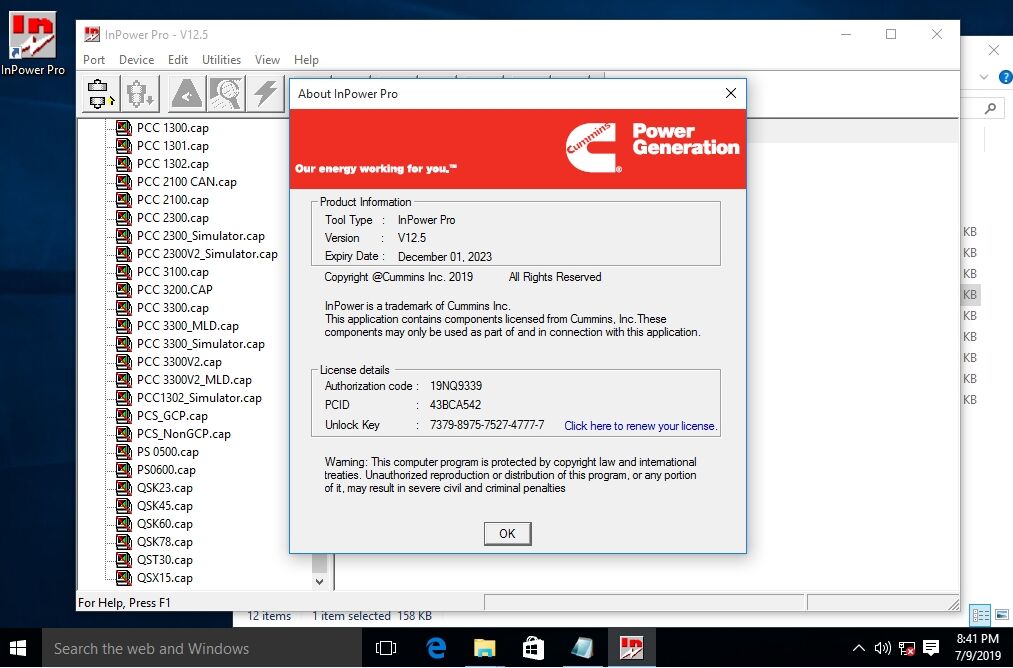
Task: Select PCC 2100.cap in the tree
Action: click(x=172, y=200)
